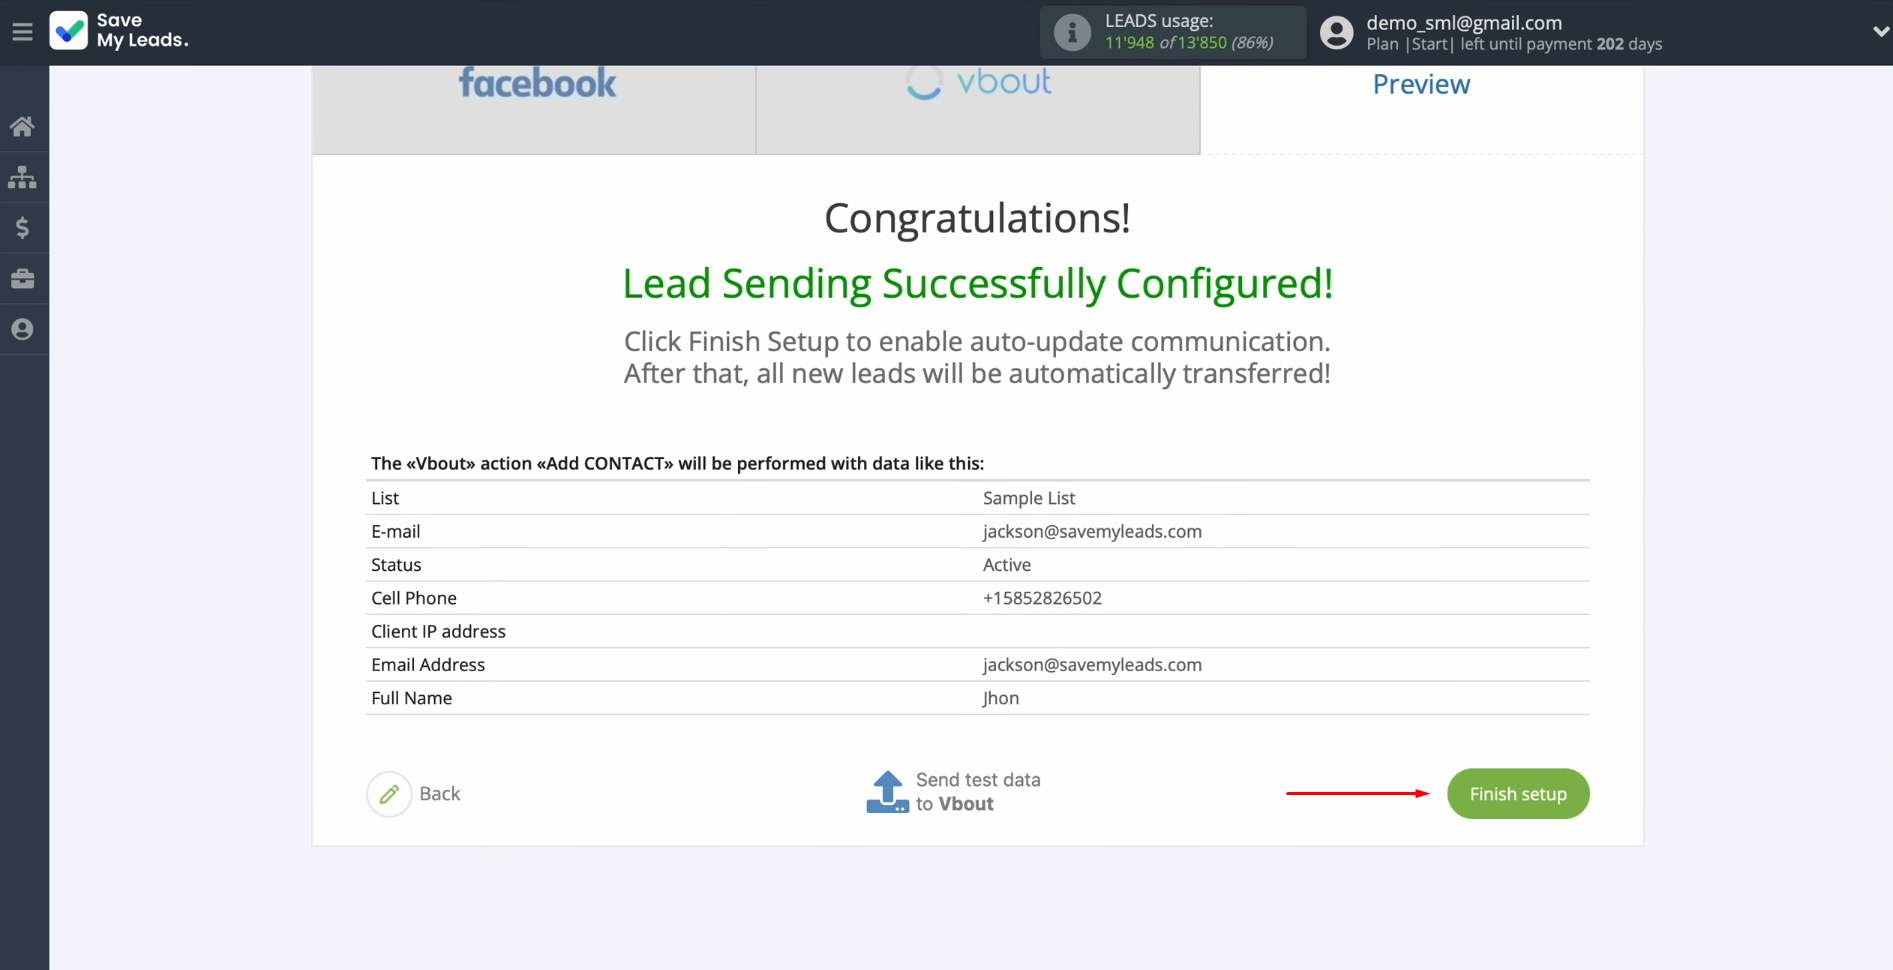1893x970 pixels.
Task: Click the Active status value
Action: 1007,565
